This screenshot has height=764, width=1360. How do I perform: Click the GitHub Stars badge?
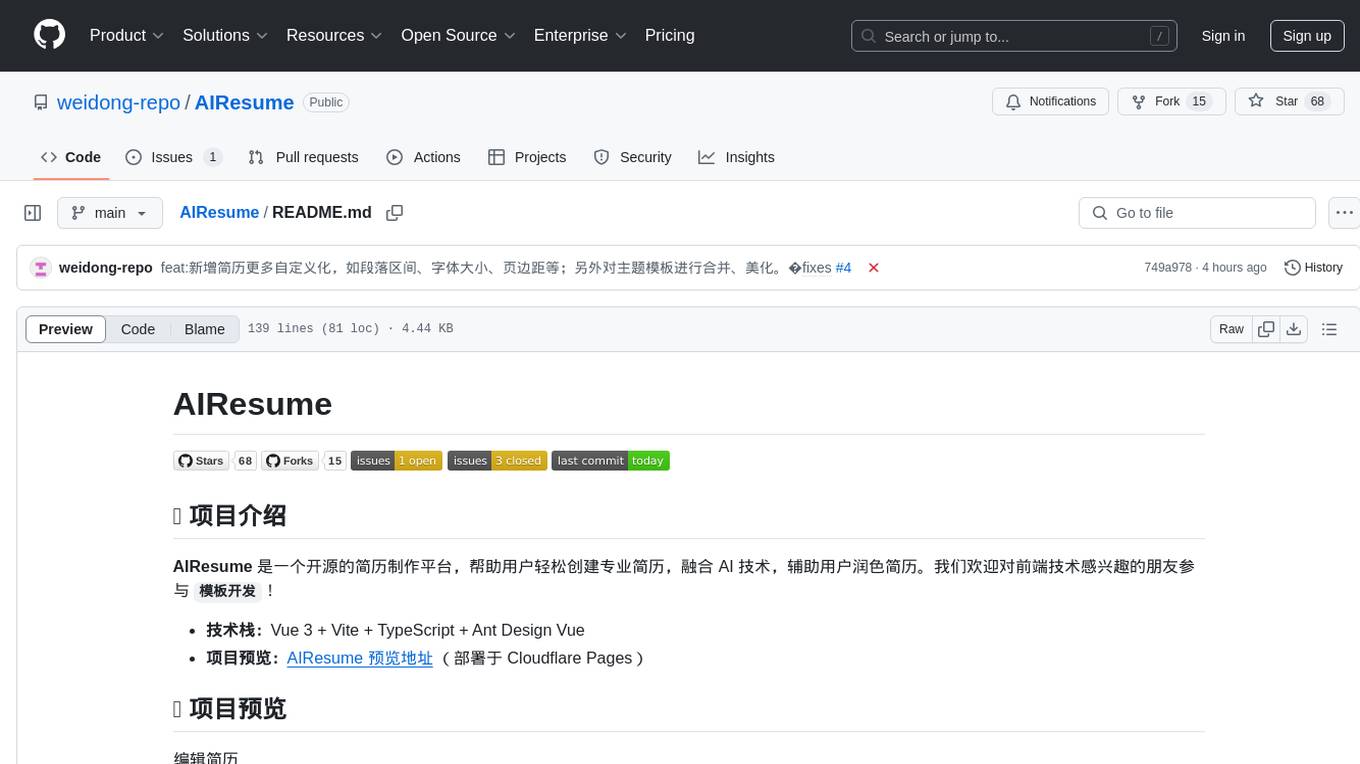pos(215,461)
